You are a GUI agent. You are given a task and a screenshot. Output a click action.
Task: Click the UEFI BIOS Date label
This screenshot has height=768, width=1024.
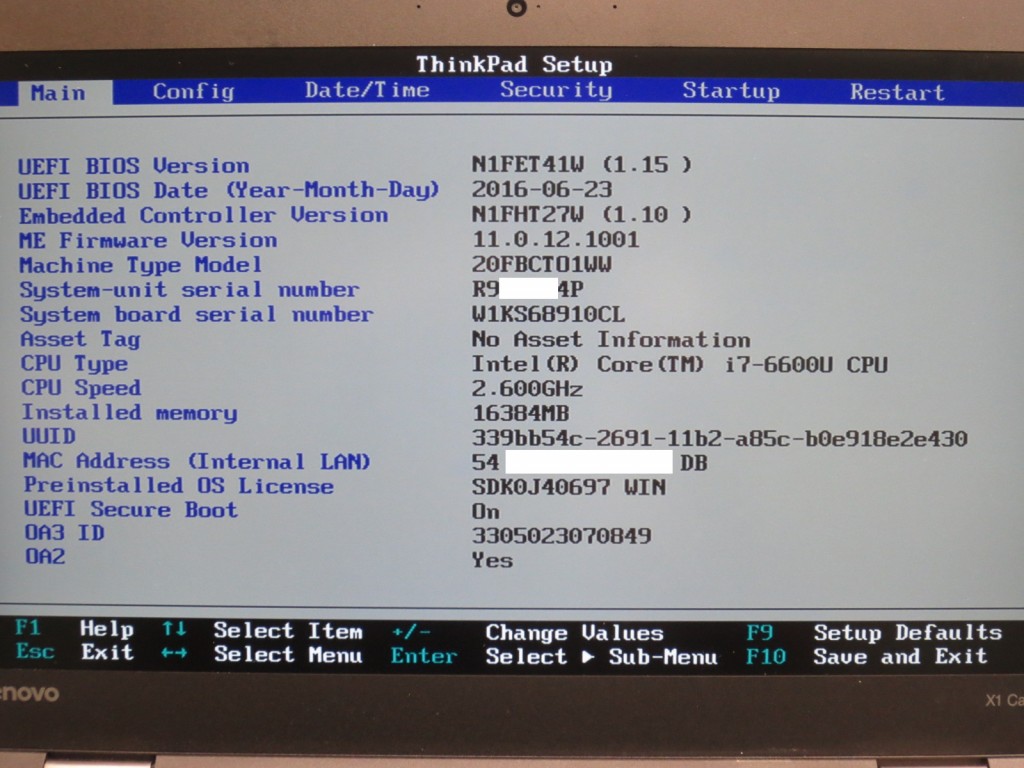pos(229,190)
